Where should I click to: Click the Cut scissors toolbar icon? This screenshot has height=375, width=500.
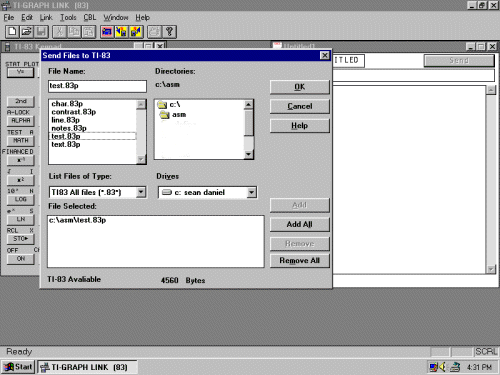(59, 32)
